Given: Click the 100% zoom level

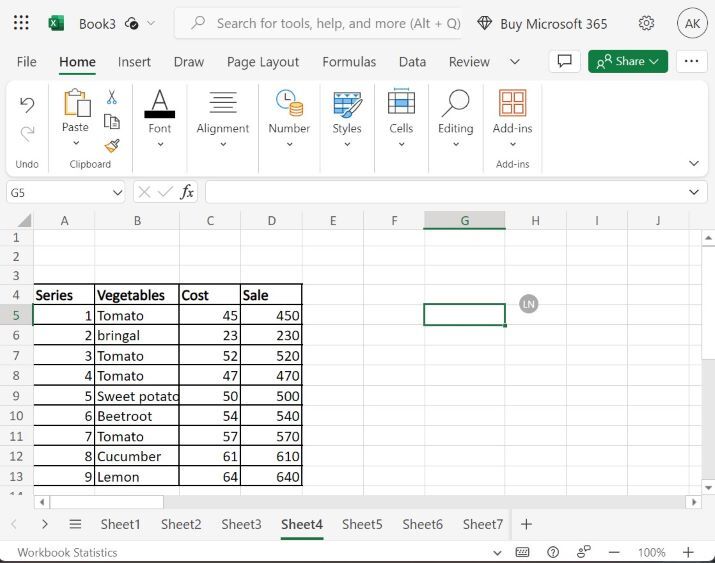Looking at the screenshot, I should click(651, 553).
